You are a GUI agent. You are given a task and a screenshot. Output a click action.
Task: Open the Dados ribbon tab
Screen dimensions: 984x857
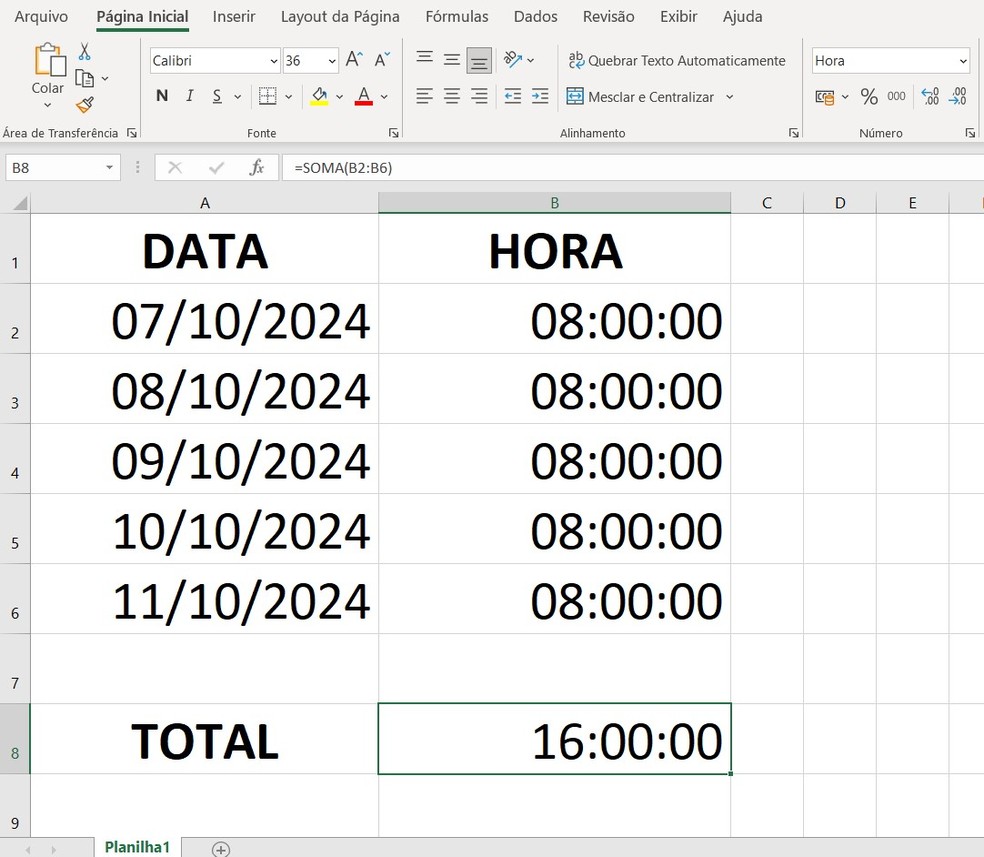pyautogui.click(x=535, y=16)
